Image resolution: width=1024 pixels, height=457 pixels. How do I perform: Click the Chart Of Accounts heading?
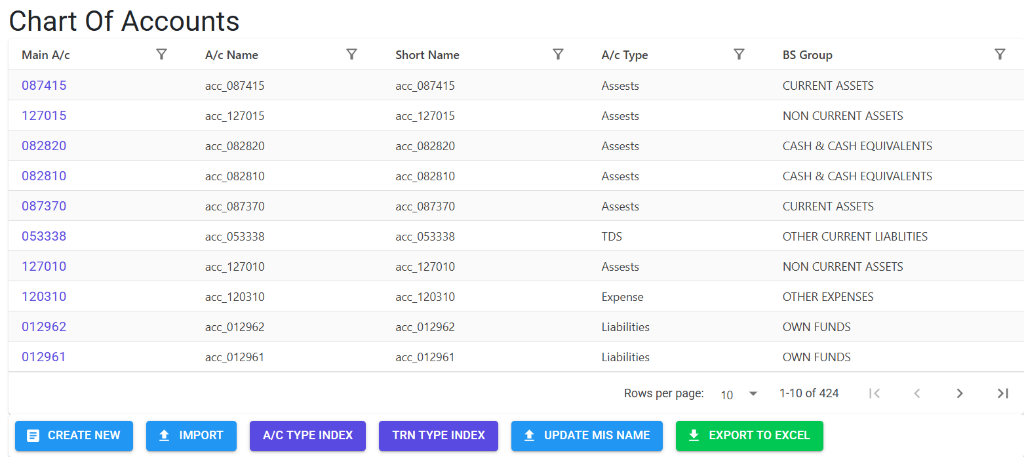(124, 22)
